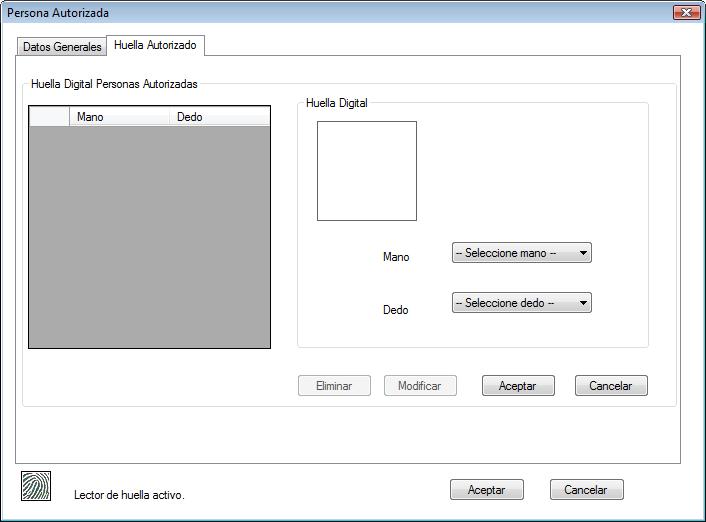Click the Dedo column header in grid
Image resolution: width=706 pixels, height=522 pixels.
click(218, 117)
